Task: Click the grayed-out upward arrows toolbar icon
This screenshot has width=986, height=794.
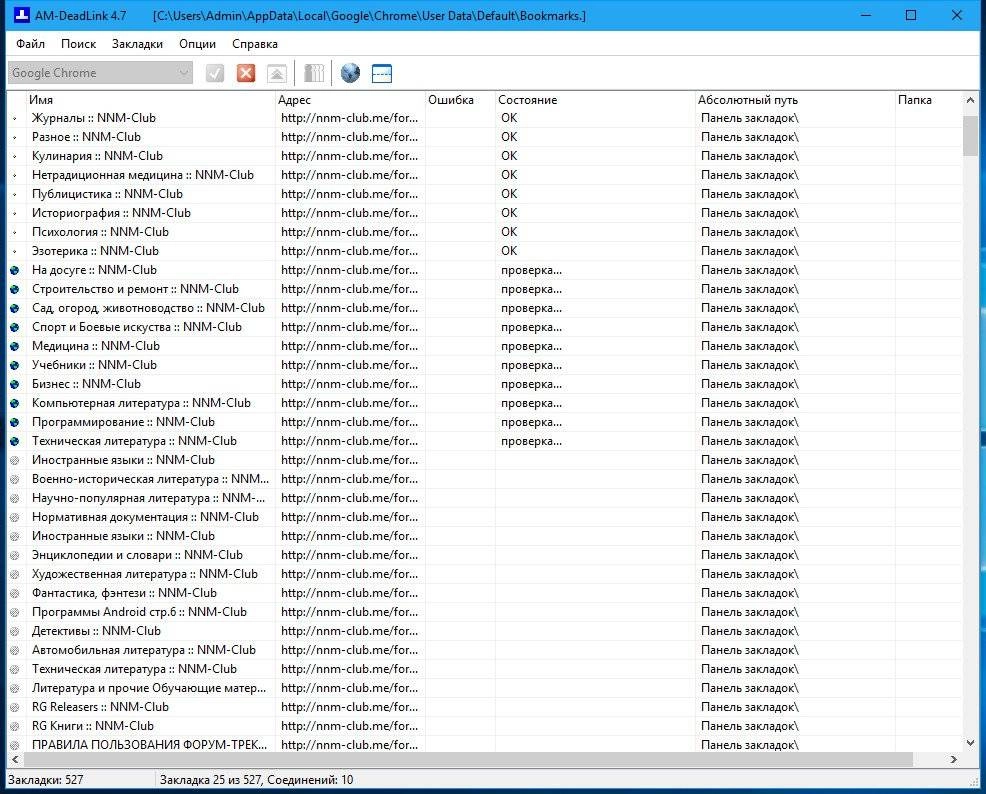Action: pos(277,74)
